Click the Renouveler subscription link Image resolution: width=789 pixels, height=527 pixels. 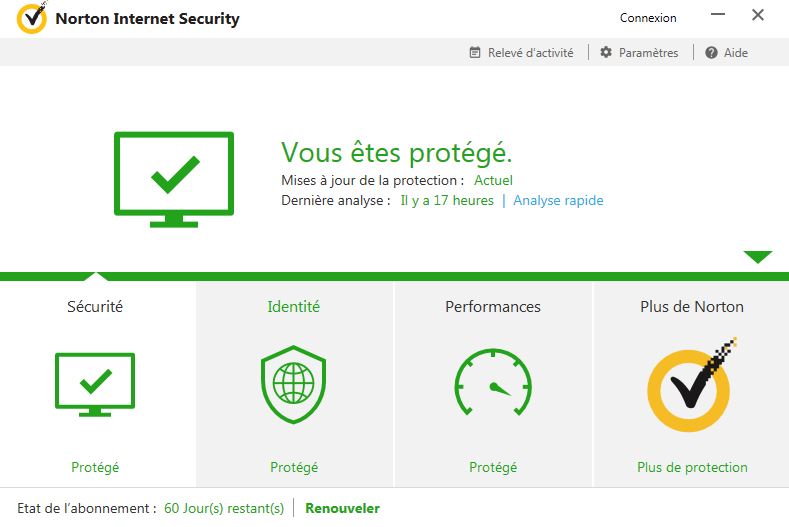tap(342, 508)
